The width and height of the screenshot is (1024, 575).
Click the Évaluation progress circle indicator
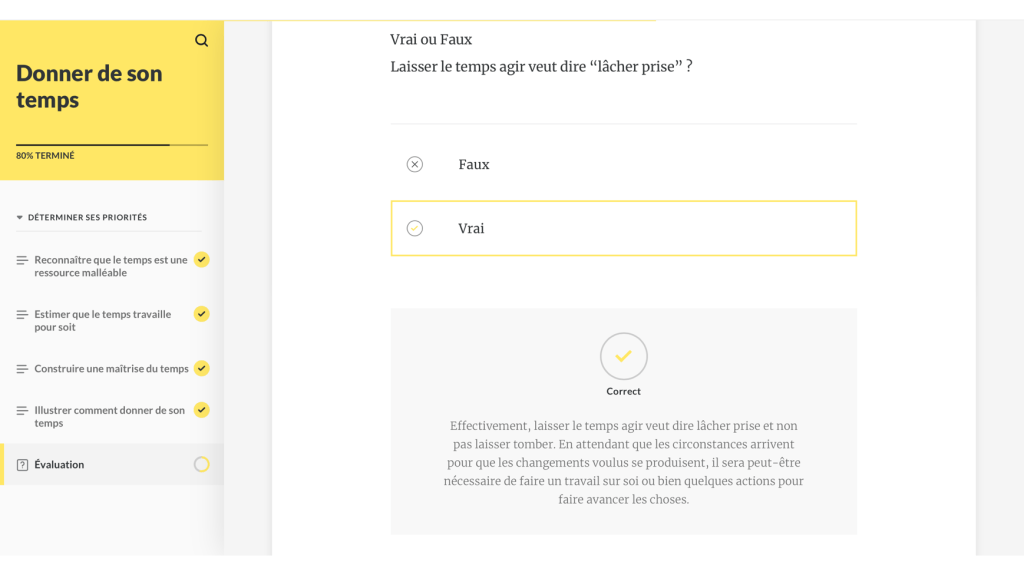pyautogui.click(x=201, y=464)
